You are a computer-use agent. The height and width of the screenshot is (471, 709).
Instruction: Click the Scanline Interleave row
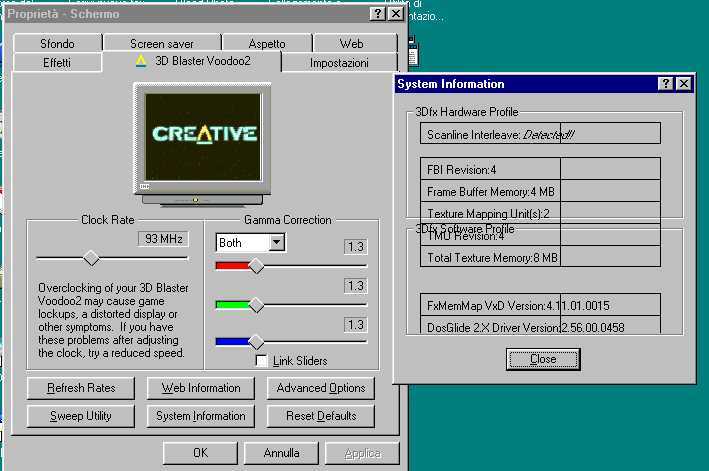[540, 133]
